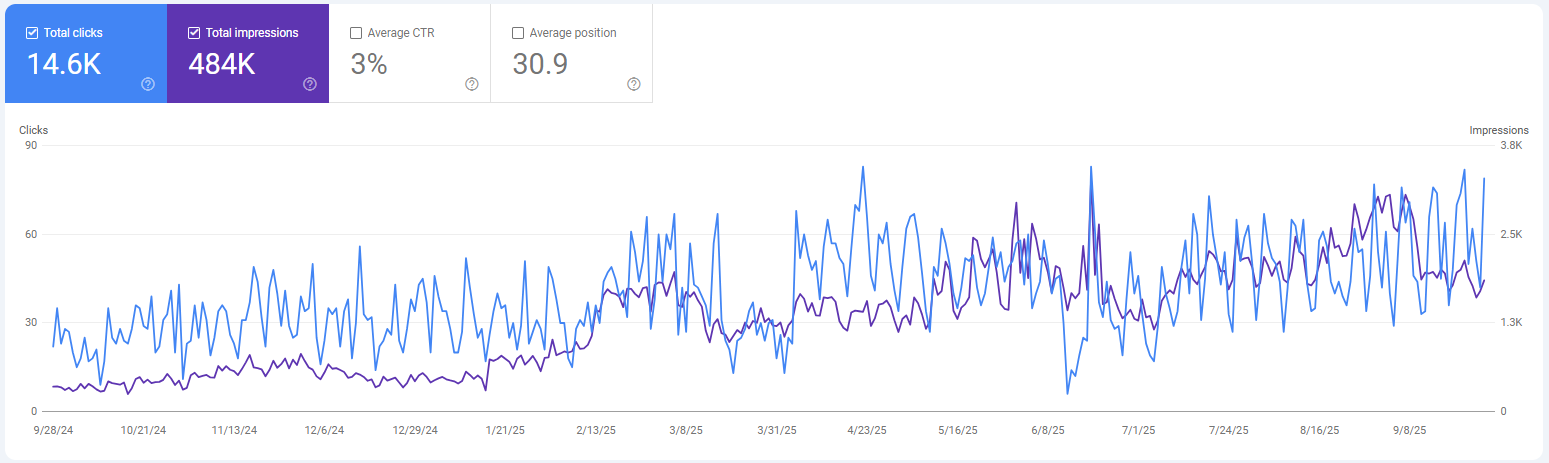
Task: Open help icon on Total impressions card
Action: 310,84
